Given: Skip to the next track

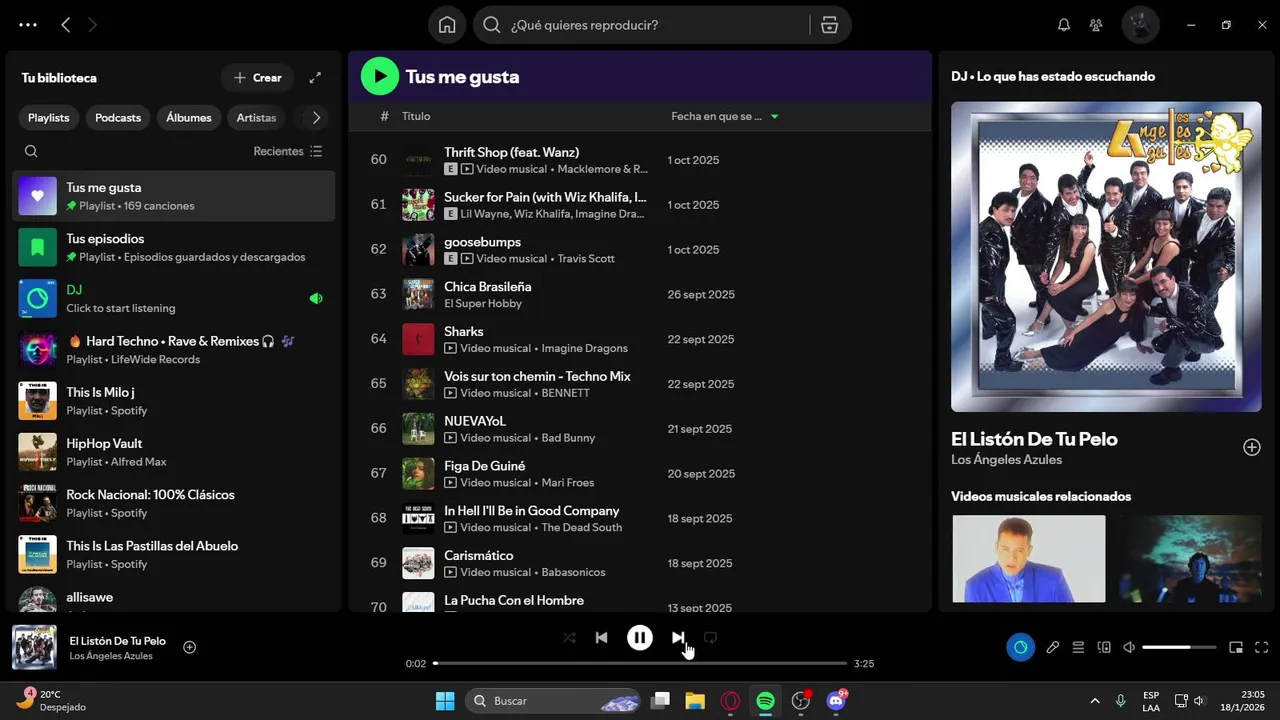Looking at the screenshot, I should [x=678, y=637].
